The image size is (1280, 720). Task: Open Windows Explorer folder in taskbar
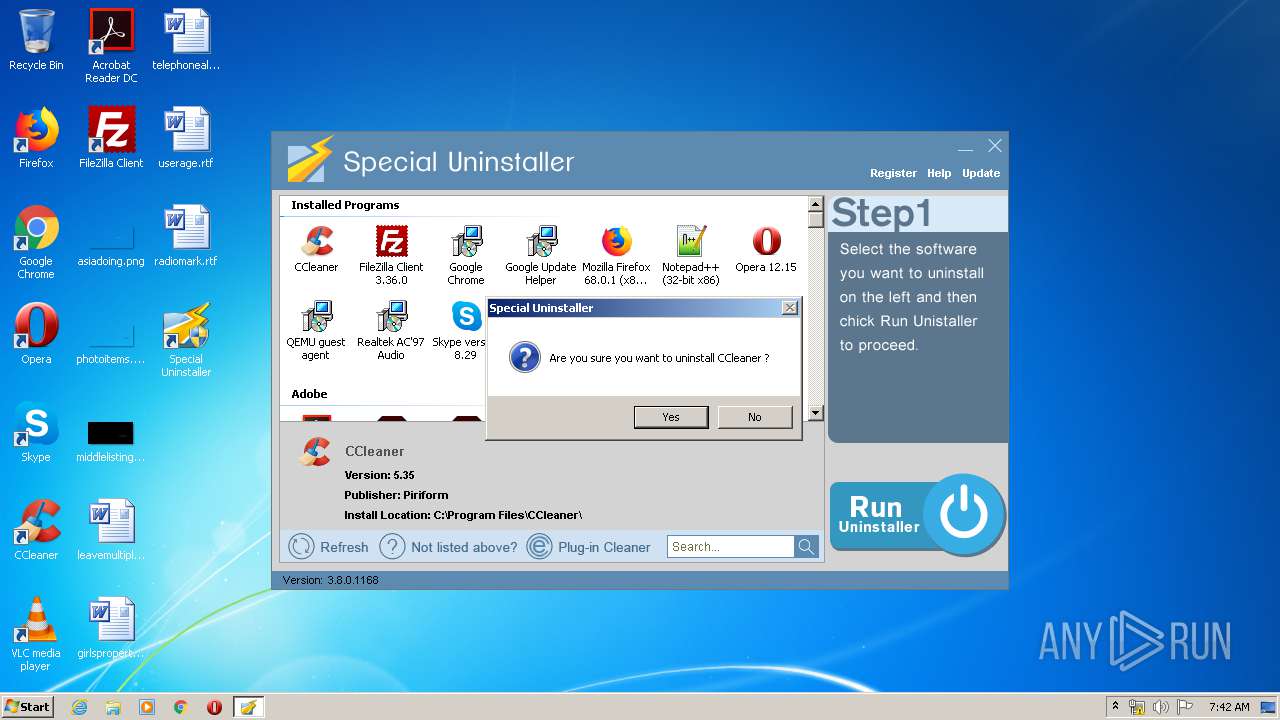click(113, 707)
